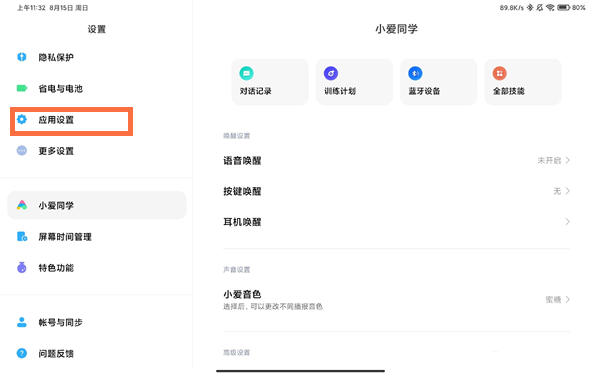The height and width of the screenshot is (375, 600).
Task: Select 隐私保护 shield icon in sidebar
Action: tap(22, 57)
